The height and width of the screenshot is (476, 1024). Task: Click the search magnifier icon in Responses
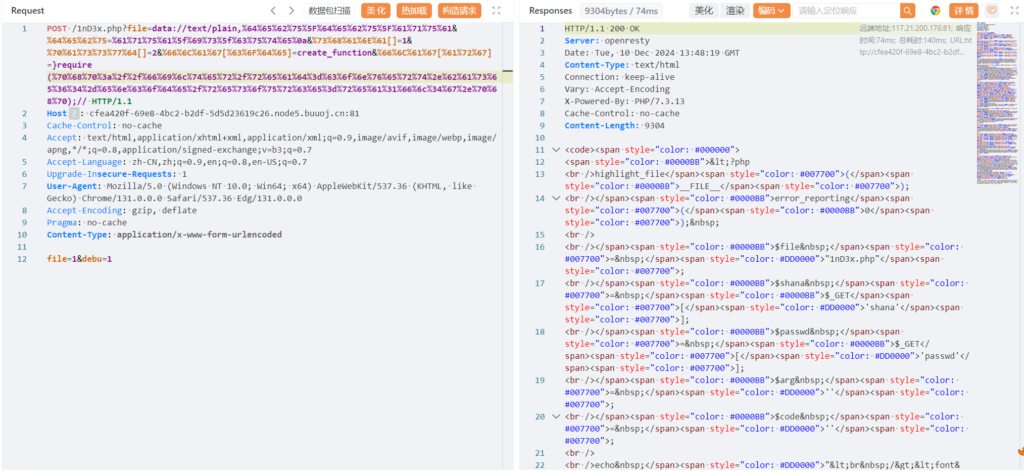coord(908,10)
